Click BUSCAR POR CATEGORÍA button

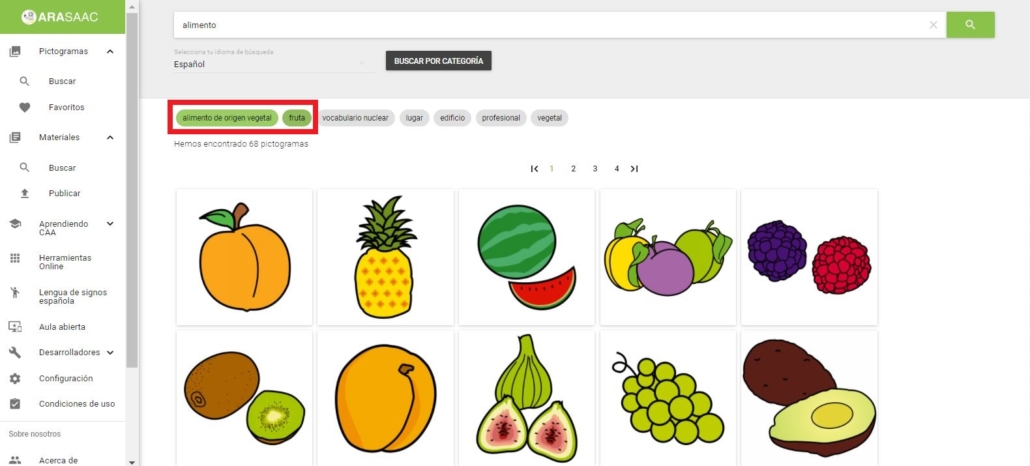coord(439,61)
